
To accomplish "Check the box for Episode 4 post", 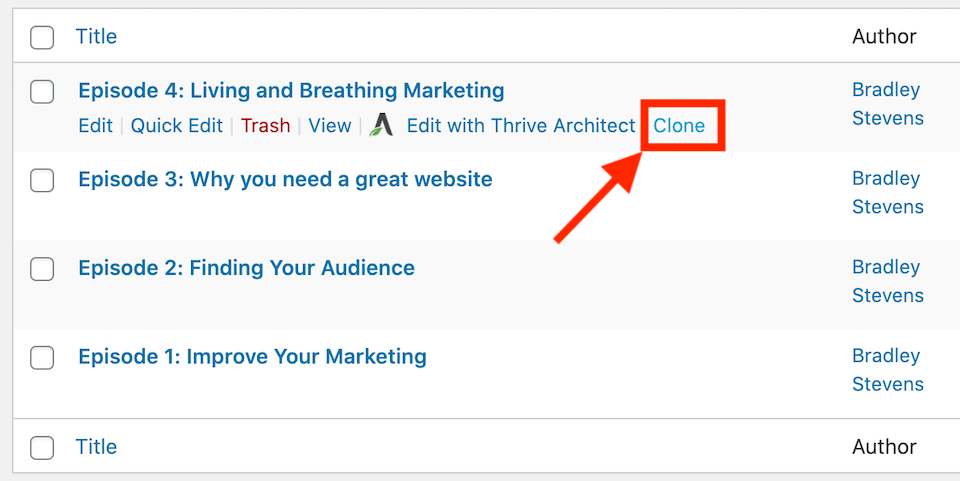I will click(42, 92).
